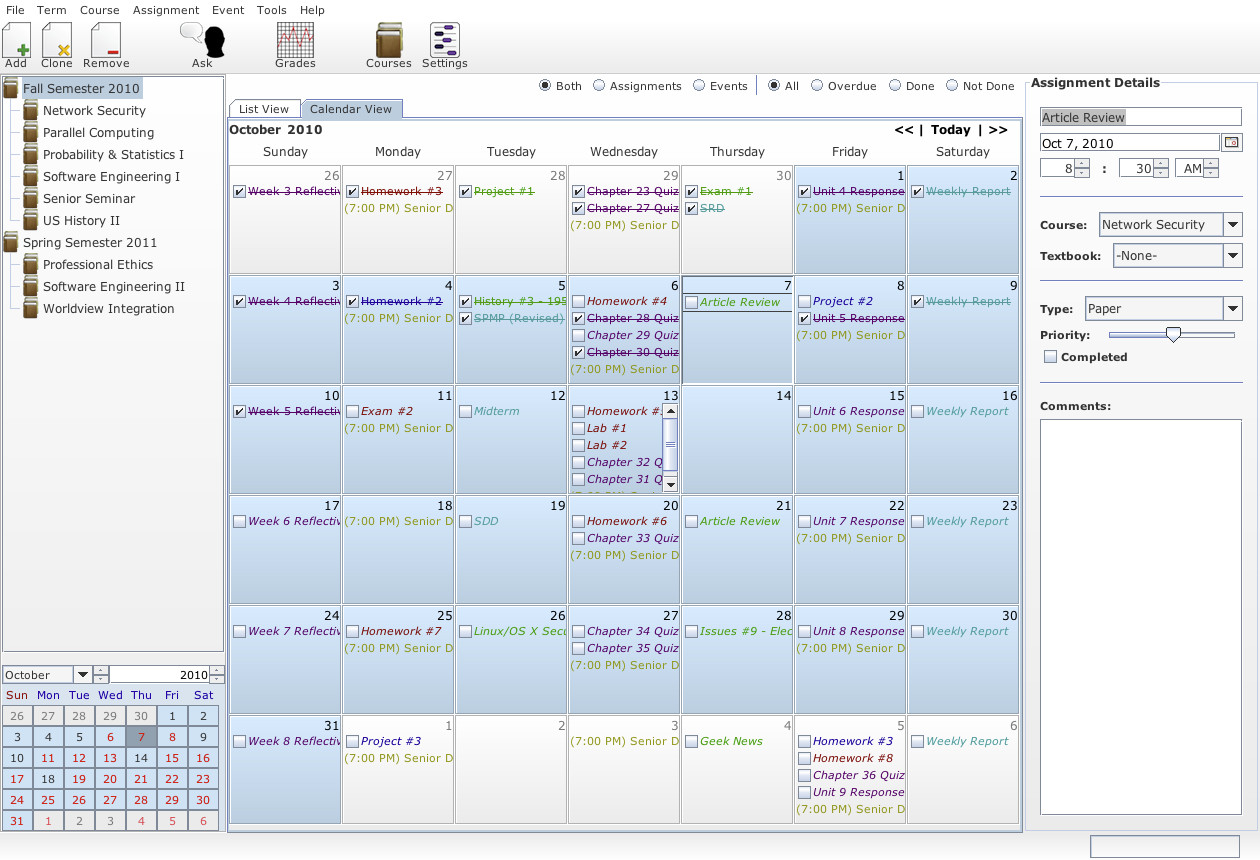Select the Both radio button
The height and width of the screenshot is (860, 1260).
[x=545, y=86]
